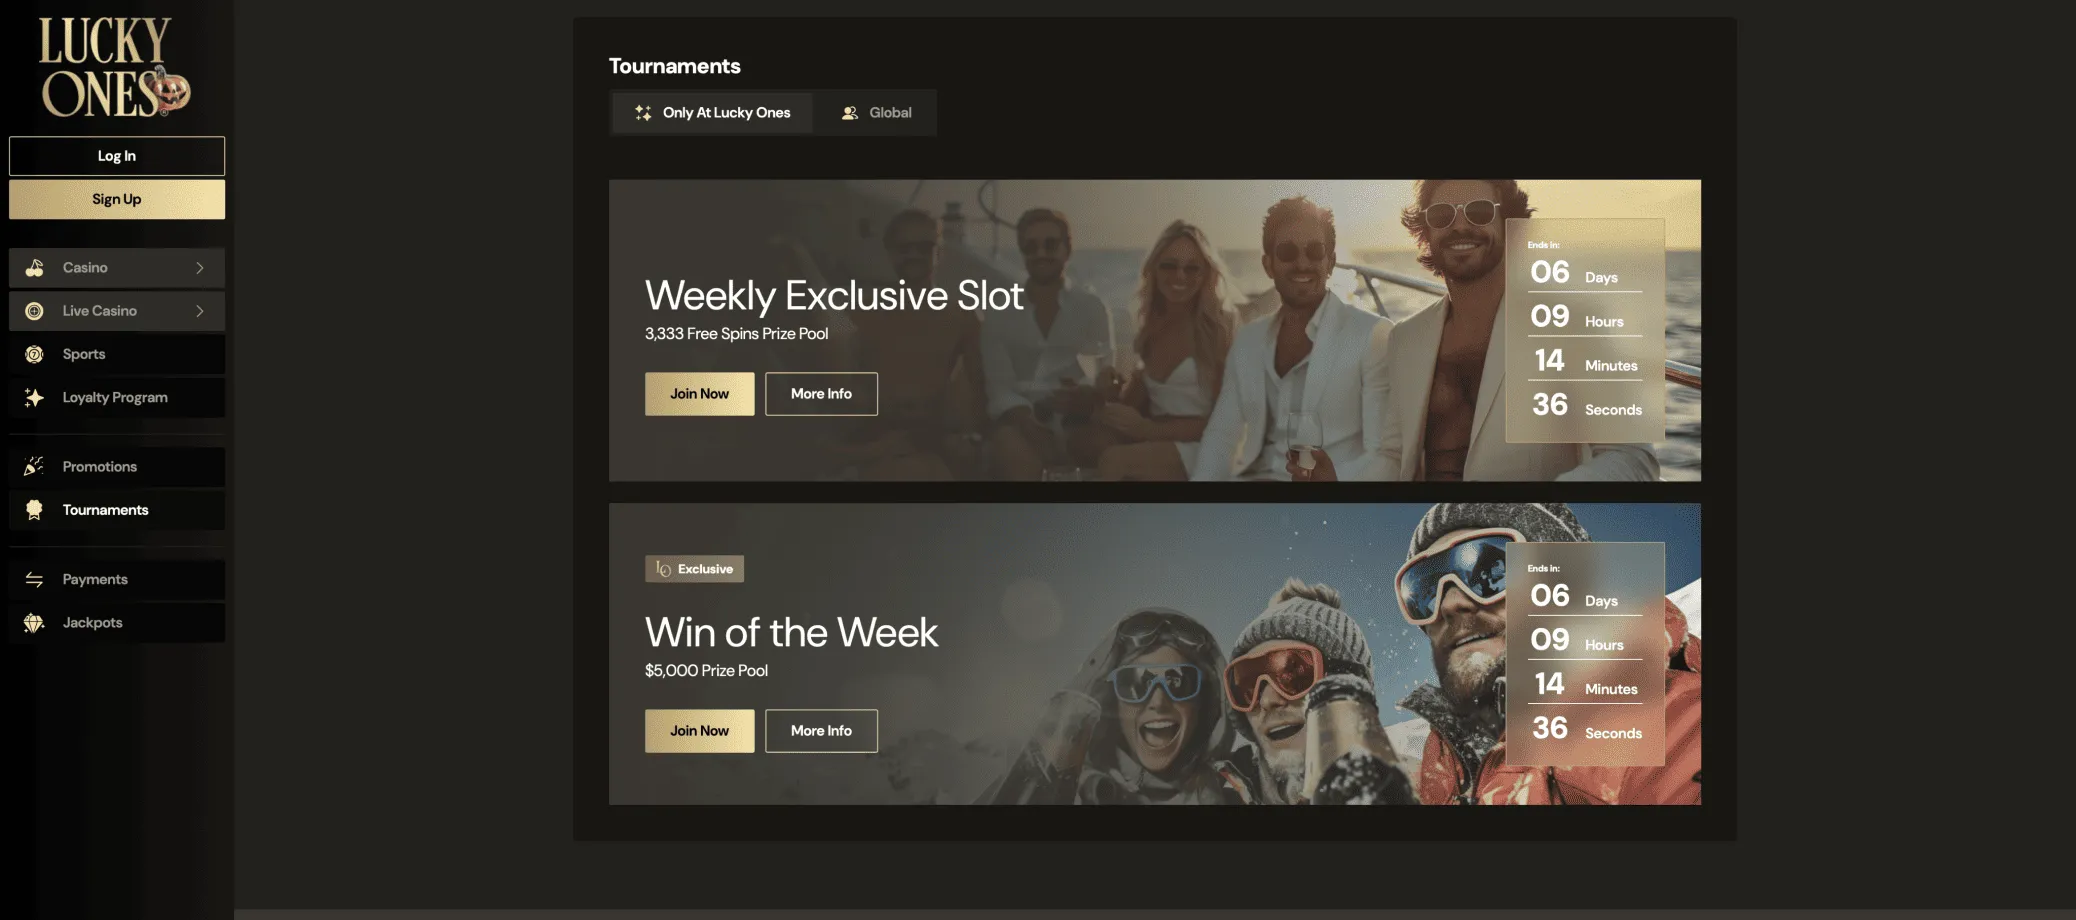Switch to the Global tournaments tab
Screen dimensions: 2076x920
point(876,113)
